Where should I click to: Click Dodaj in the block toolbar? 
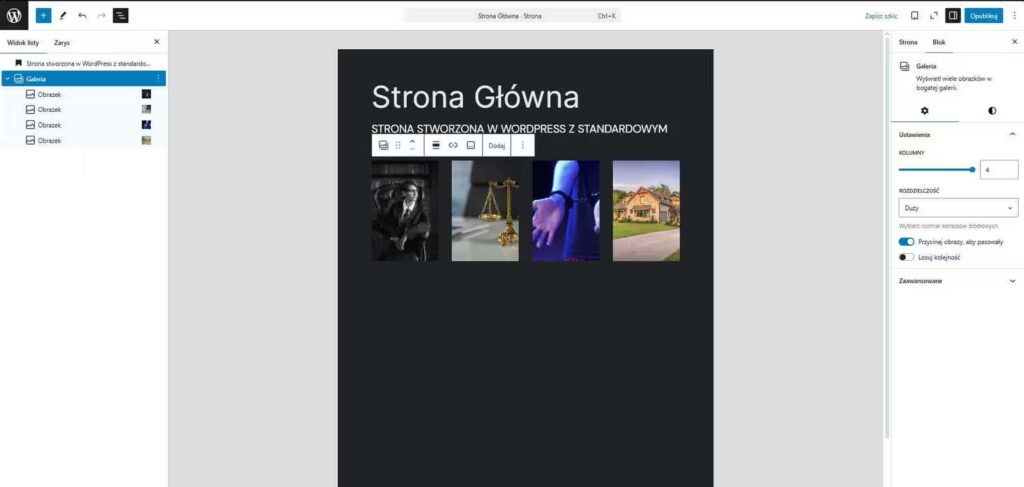[x=496, y=146]
